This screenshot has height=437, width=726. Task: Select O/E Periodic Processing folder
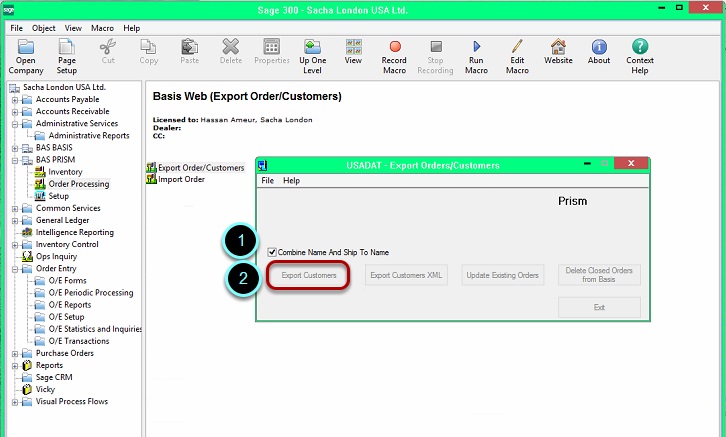point(91,293)
